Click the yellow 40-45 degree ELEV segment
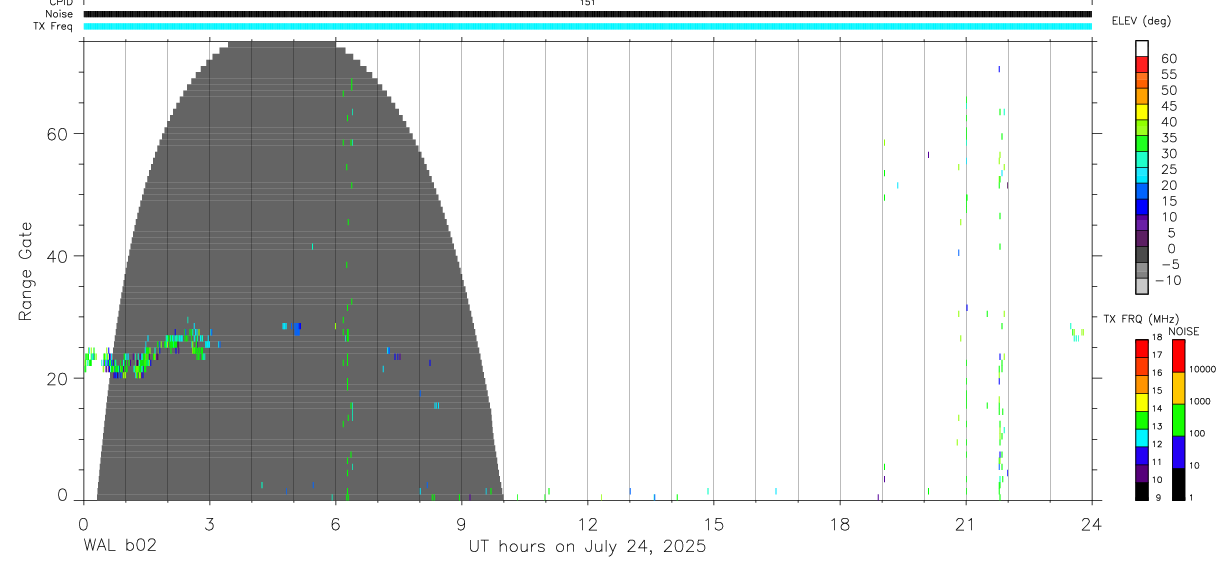Image resolution: width=1228 pixels, height=567 pixels. (x=1142, y=112)
